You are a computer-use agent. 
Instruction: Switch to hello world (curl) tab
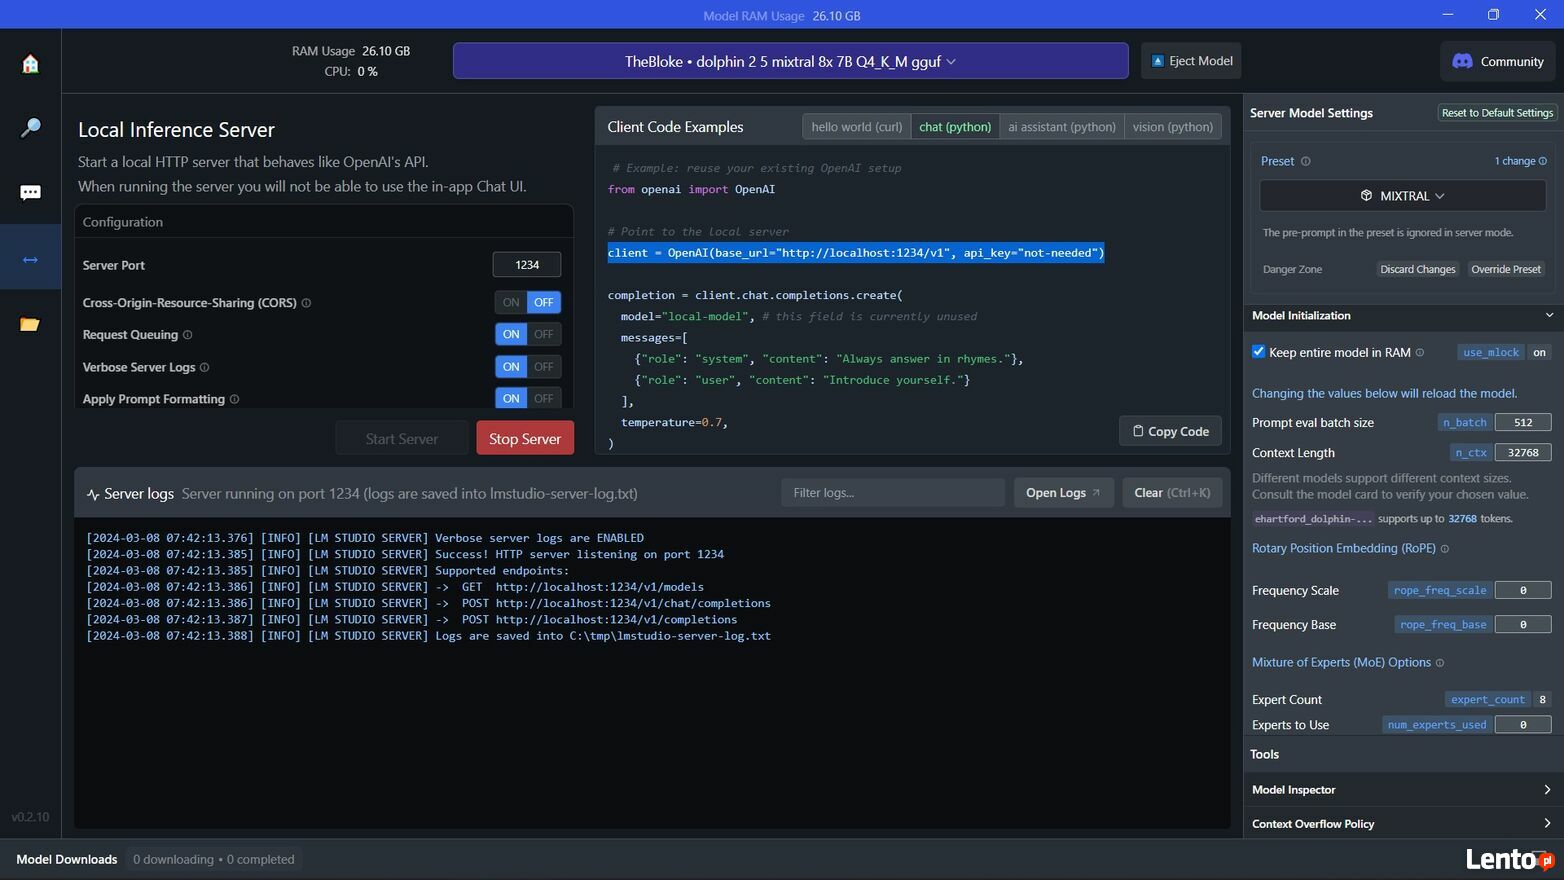[x=857, y=127]
